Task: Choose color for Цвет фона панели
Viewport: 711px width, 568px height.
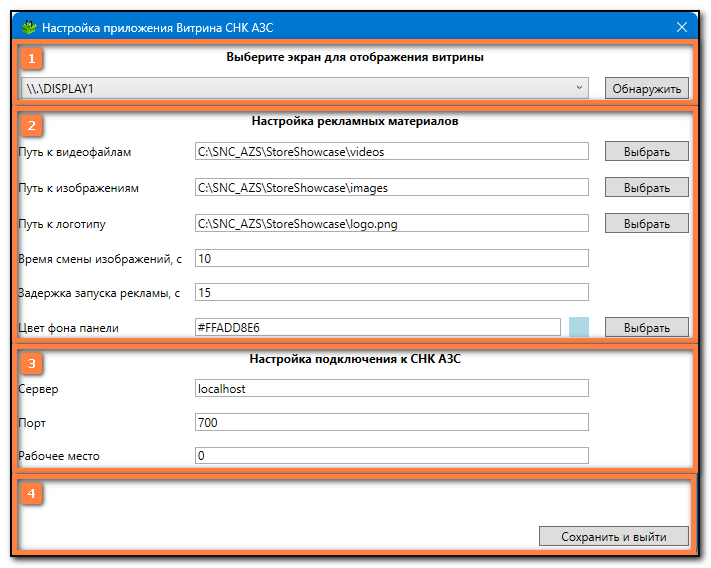Action: click(647, 327)
